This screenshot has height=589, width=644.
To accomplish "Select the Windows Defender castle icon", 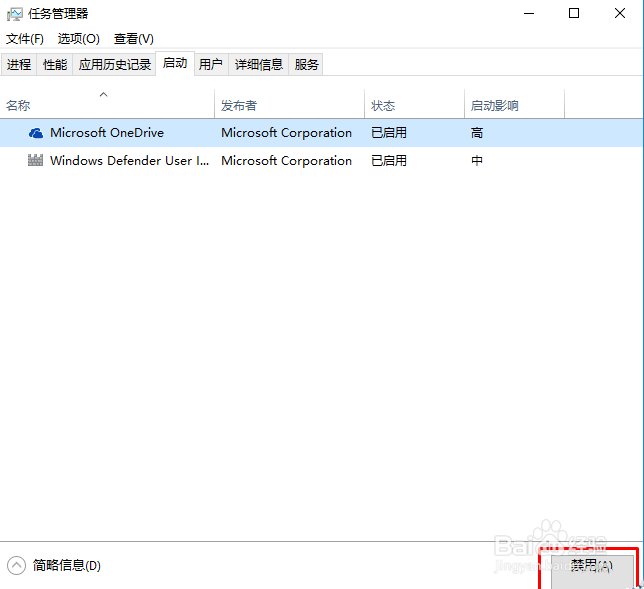I will tap(35, 160).
